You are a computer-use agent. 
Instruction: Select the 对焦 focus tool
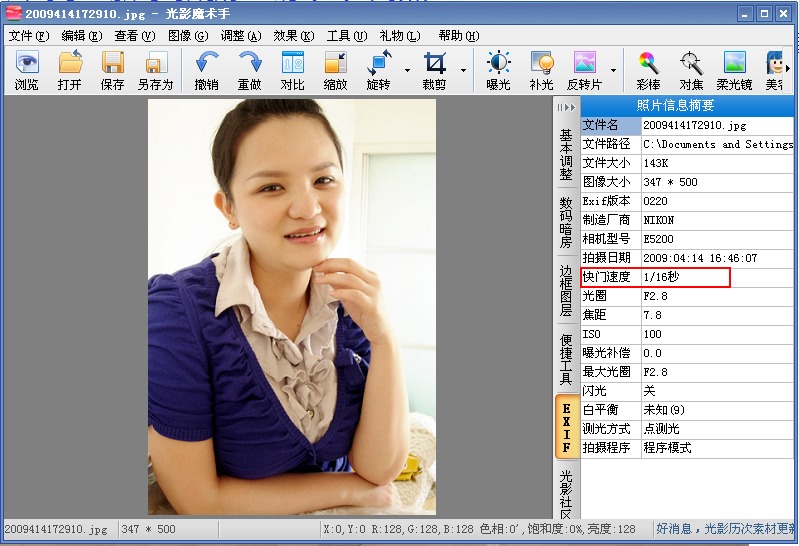(691, 70)
